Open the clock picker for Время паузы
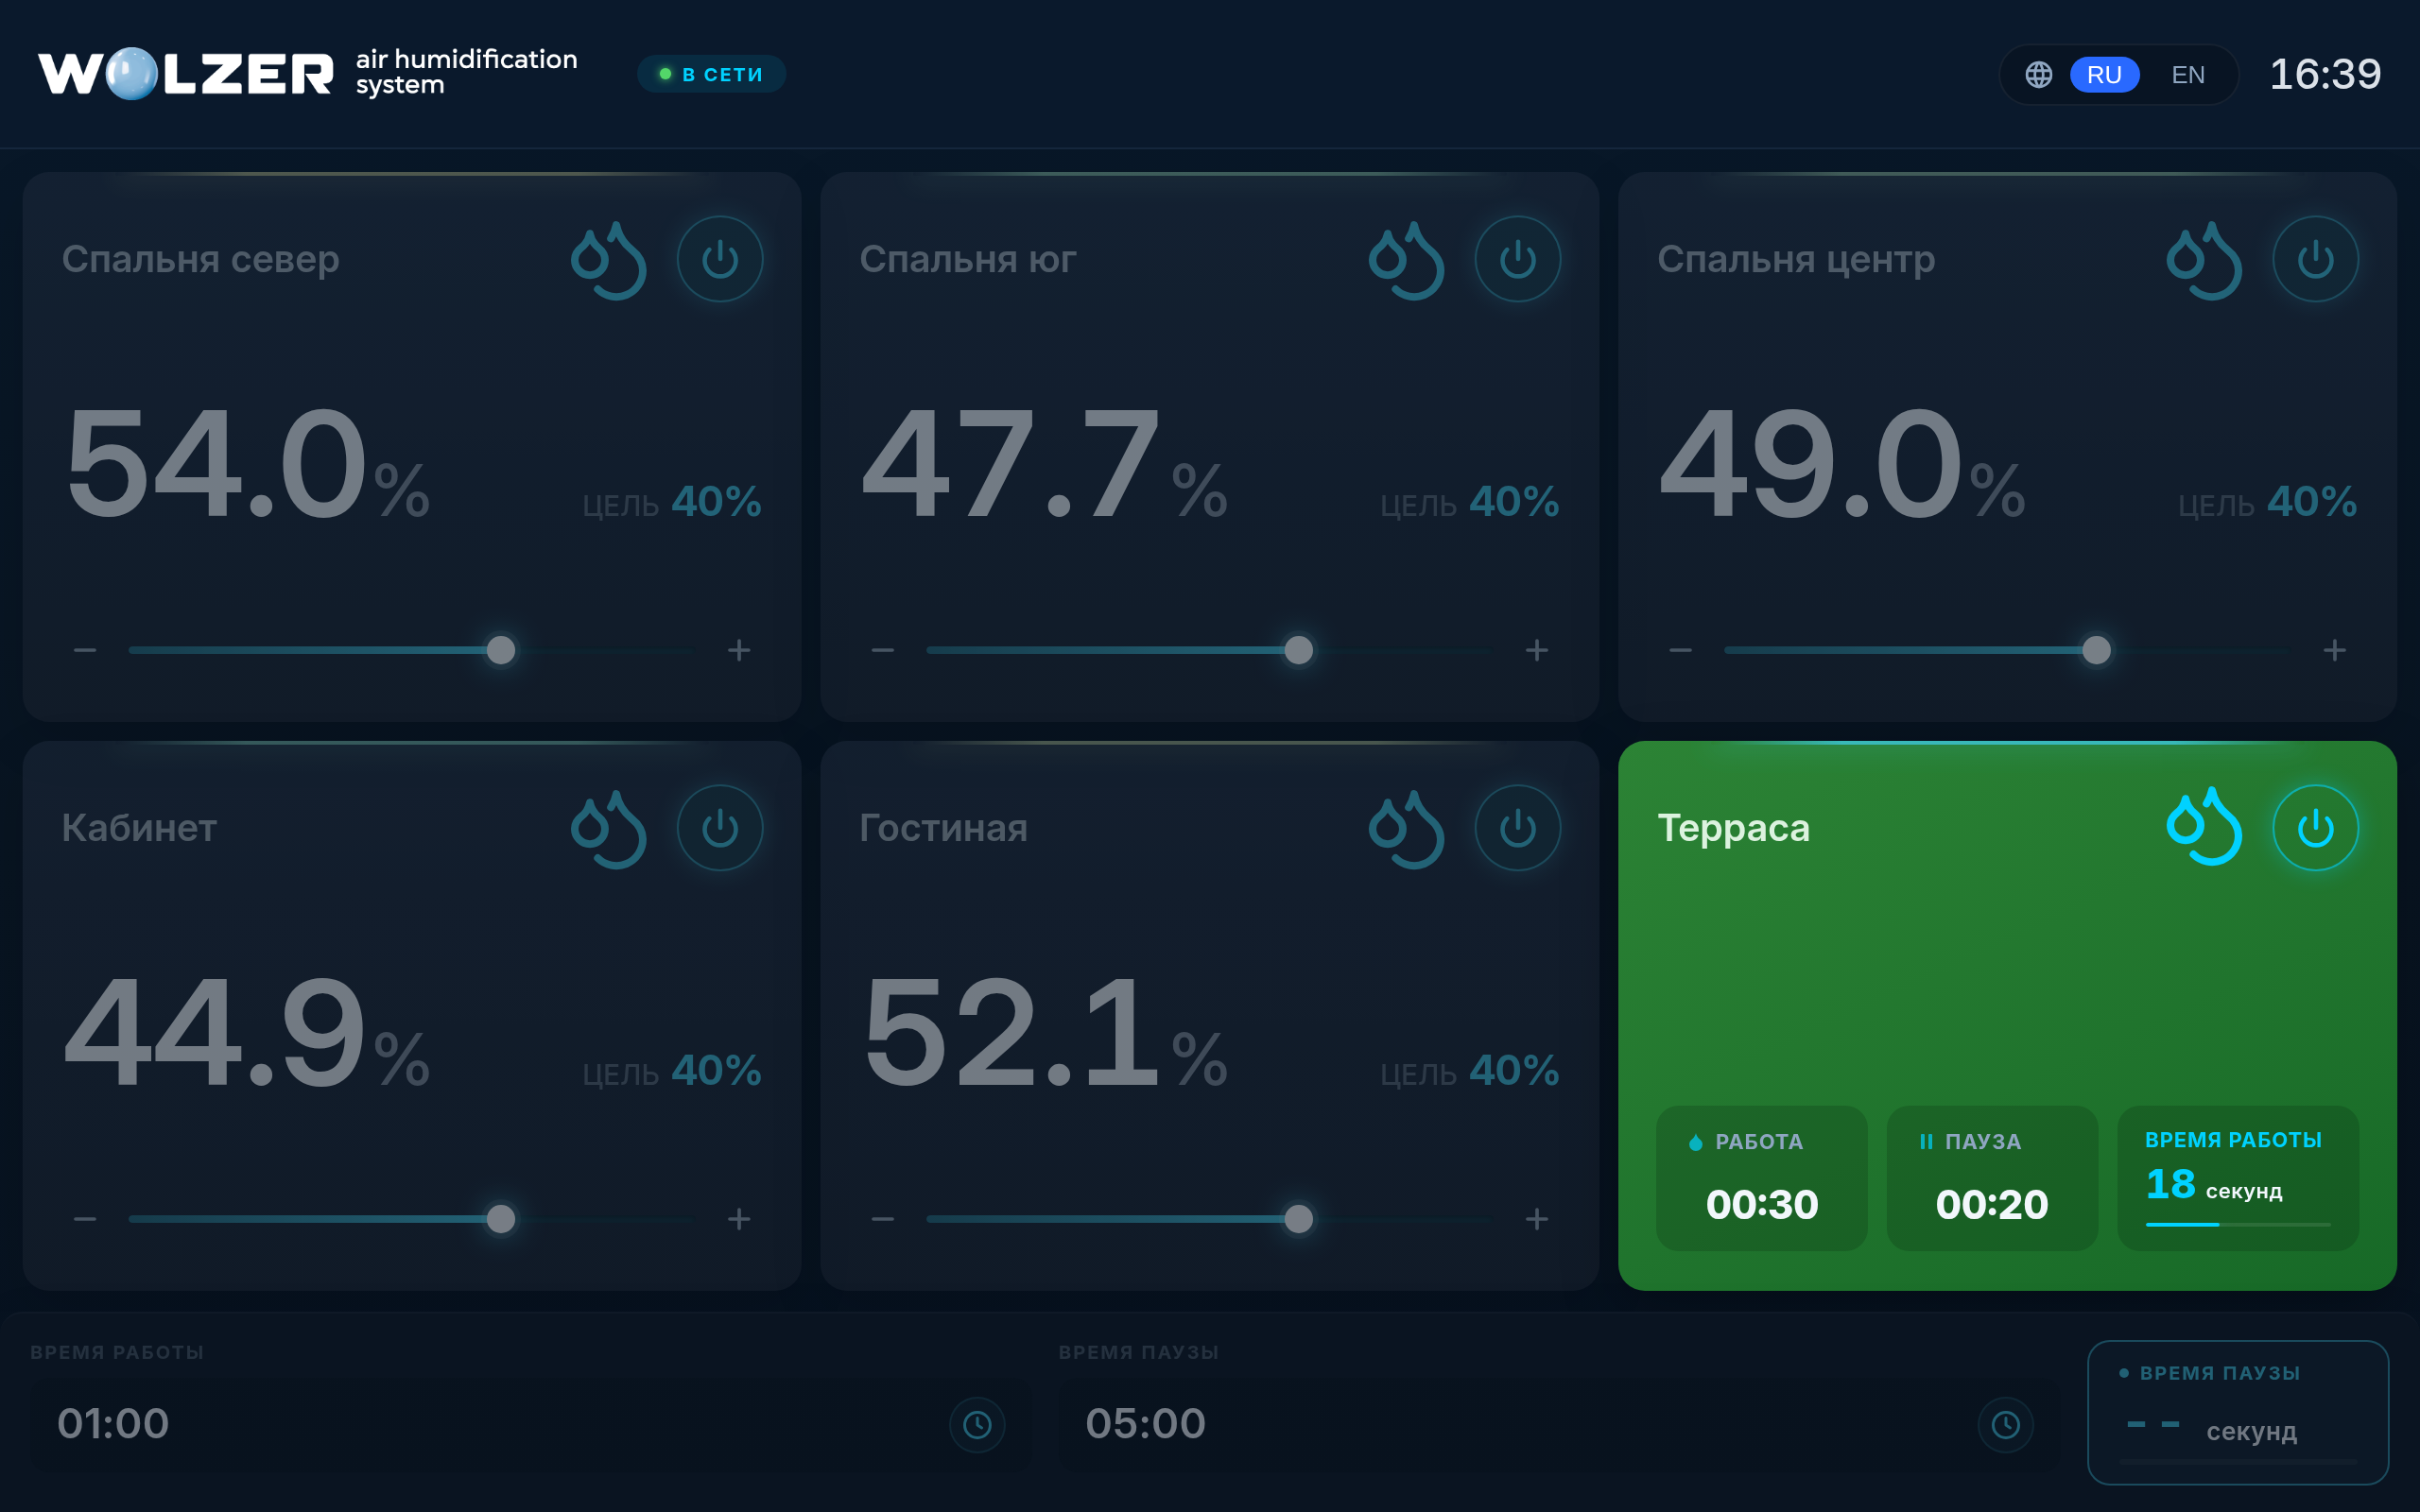 tap(2005, 1424)
